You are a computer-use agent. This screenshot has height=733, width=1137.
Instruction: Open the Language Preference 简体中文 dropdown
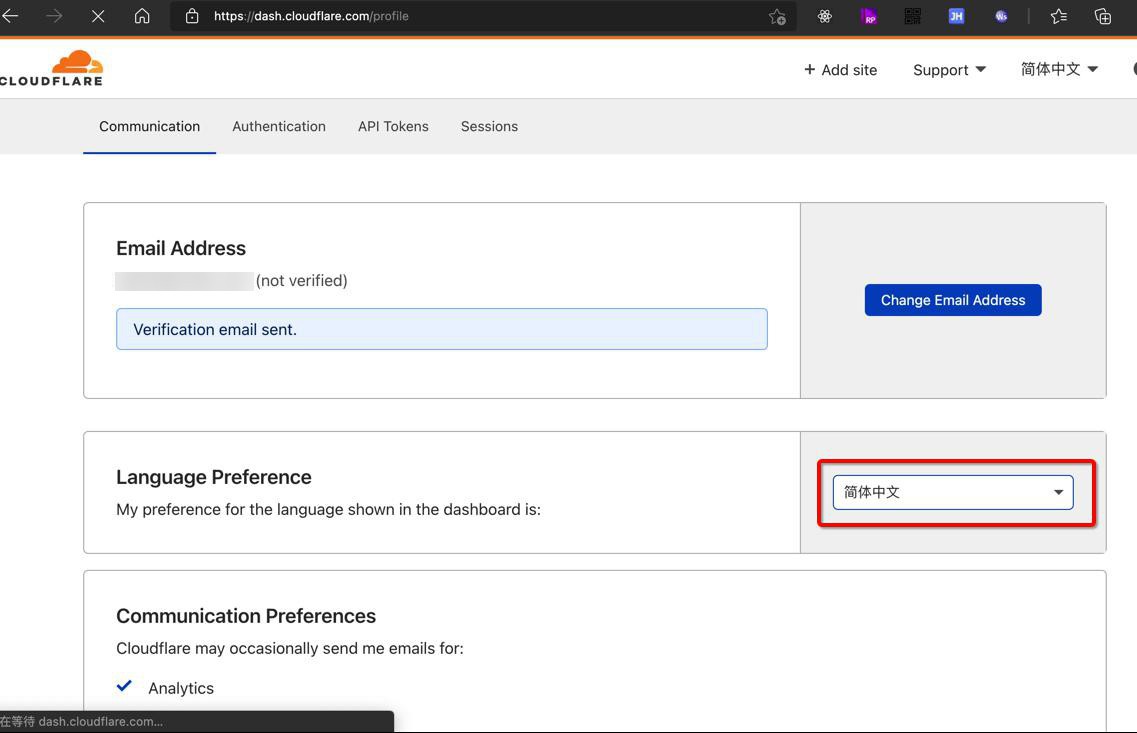coord(953,492)
